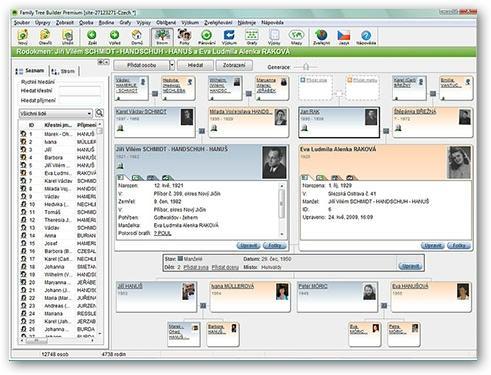Click the Otevřít (open) toolbar icon
The image size is (491, 375).
click(45, 37)
